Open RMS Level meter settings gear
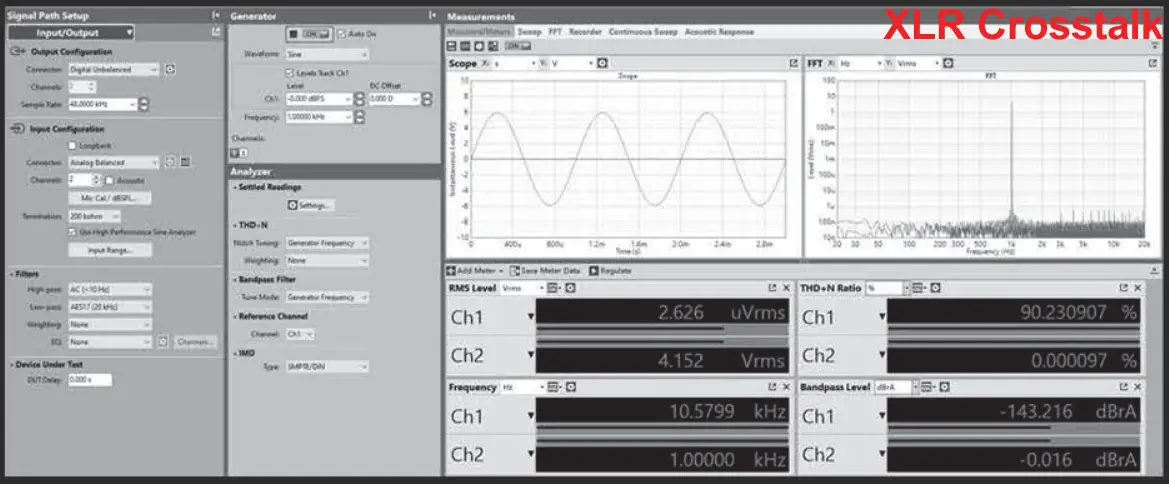1169x484 pixels. tap(570, 288)
